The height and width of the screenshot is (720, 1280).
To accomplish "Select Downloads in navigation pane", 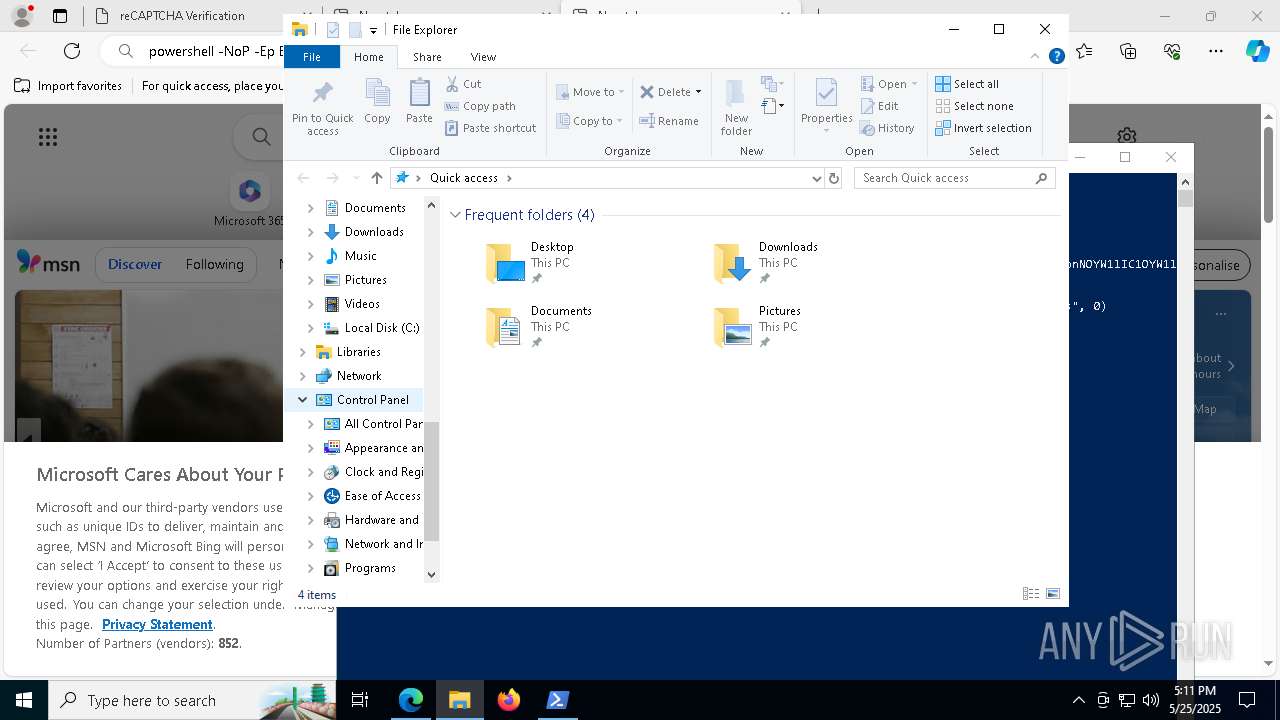I will [x=374, y=232].
